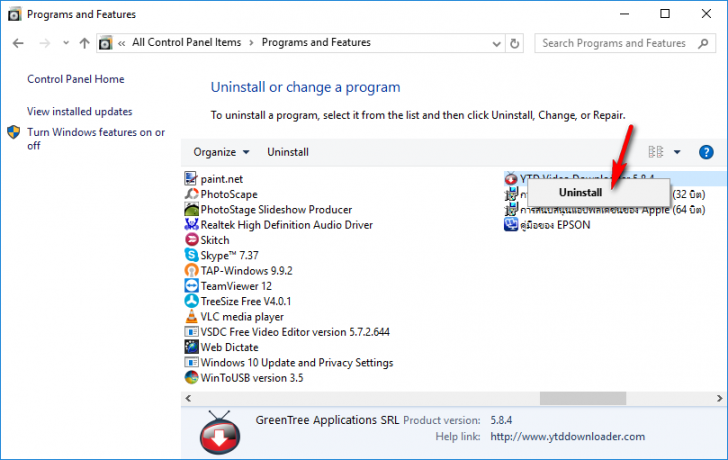Click the forward navigation arrow
The width and height of the screenshot is (728, 460).
45,43
